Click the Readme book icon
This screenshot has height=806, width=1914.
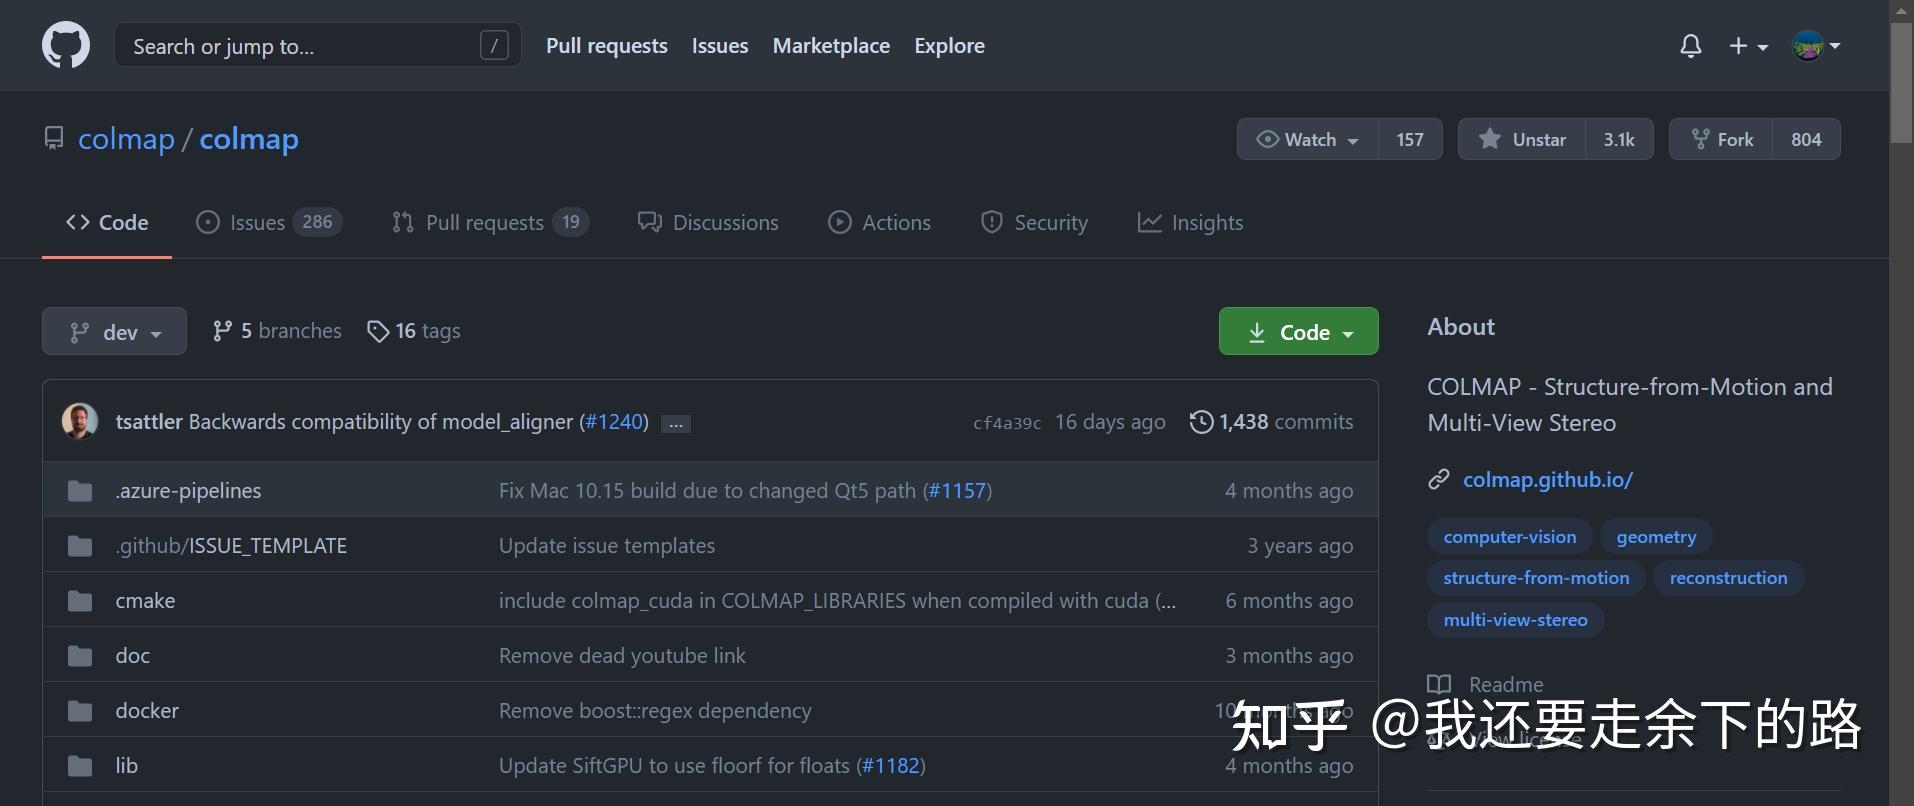[1439, 685]
